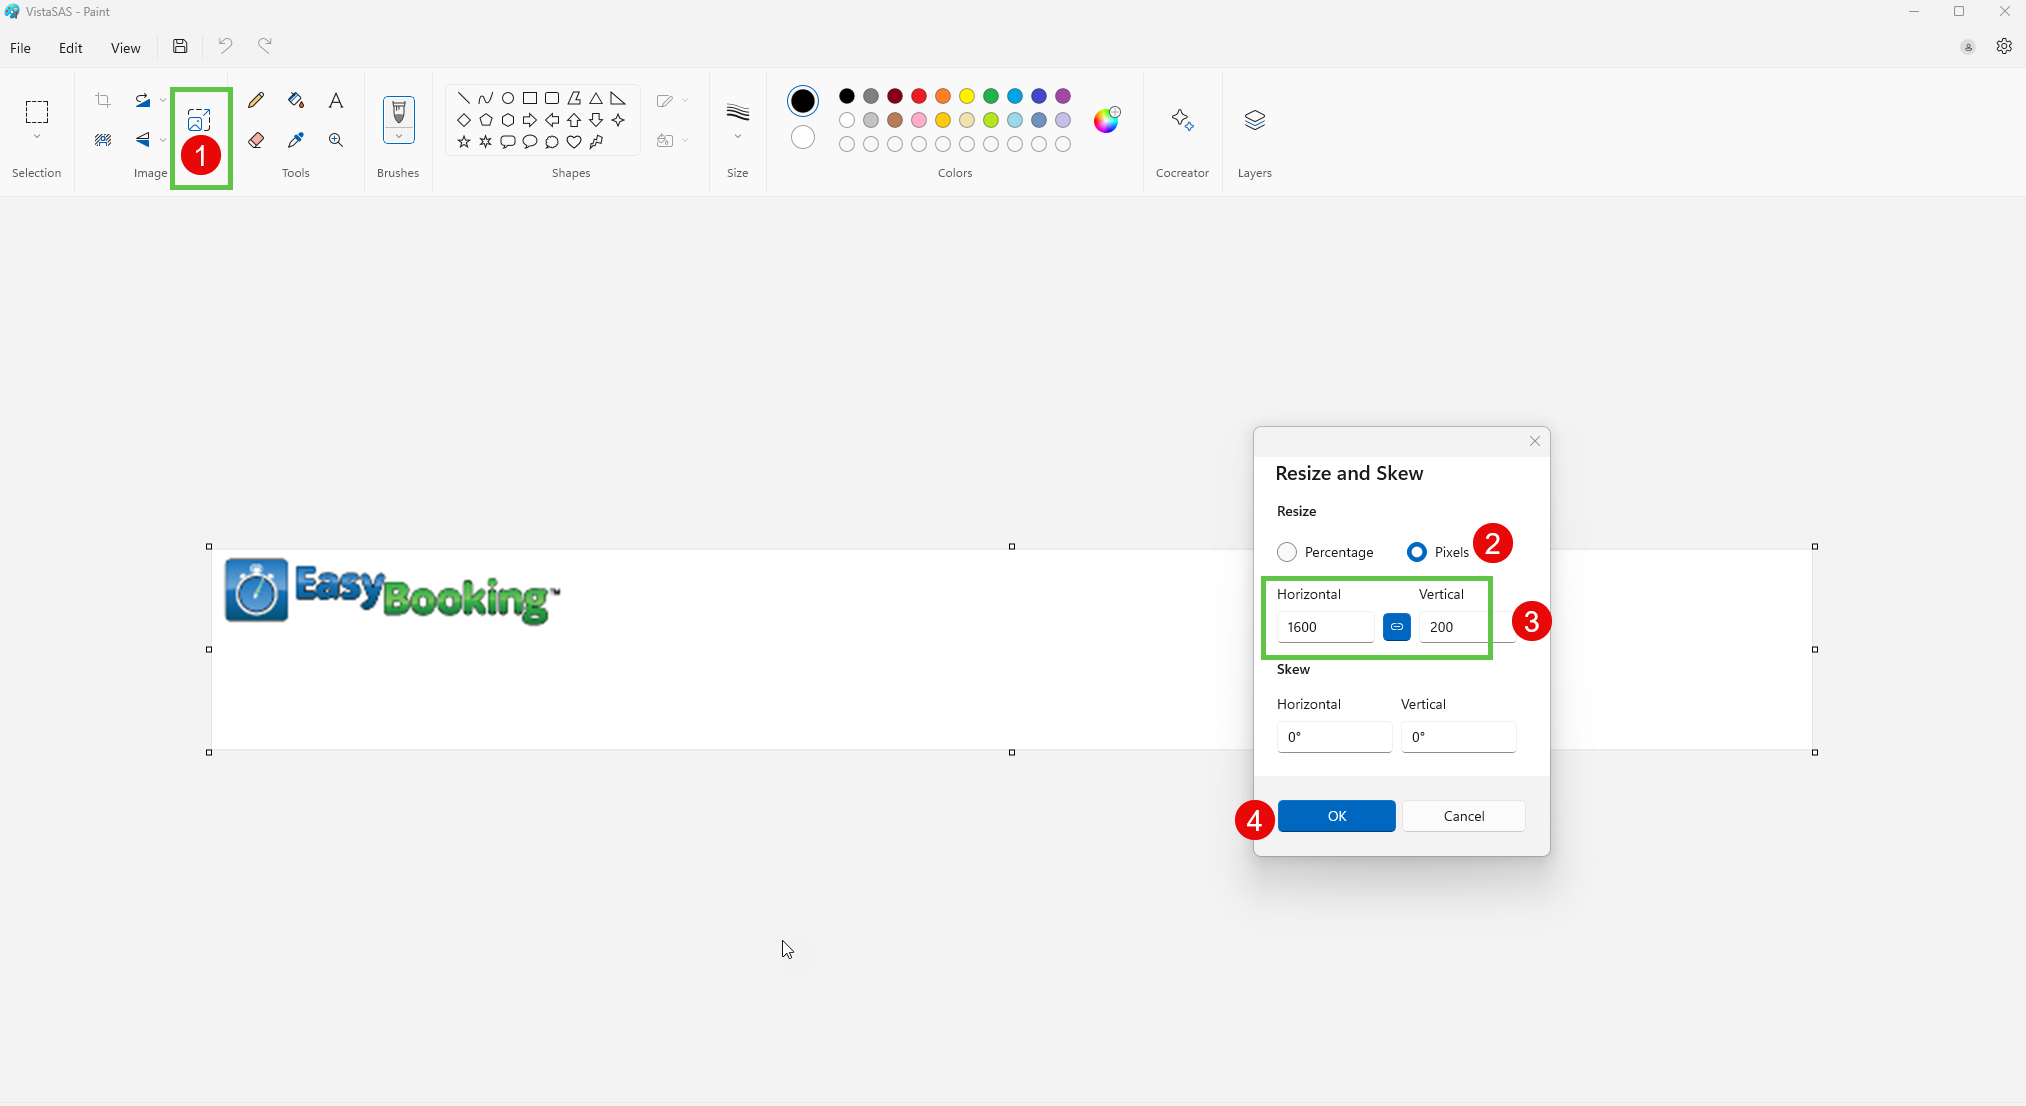Pick the Triangle shape

pyautogui.click(x=596, y=98)
